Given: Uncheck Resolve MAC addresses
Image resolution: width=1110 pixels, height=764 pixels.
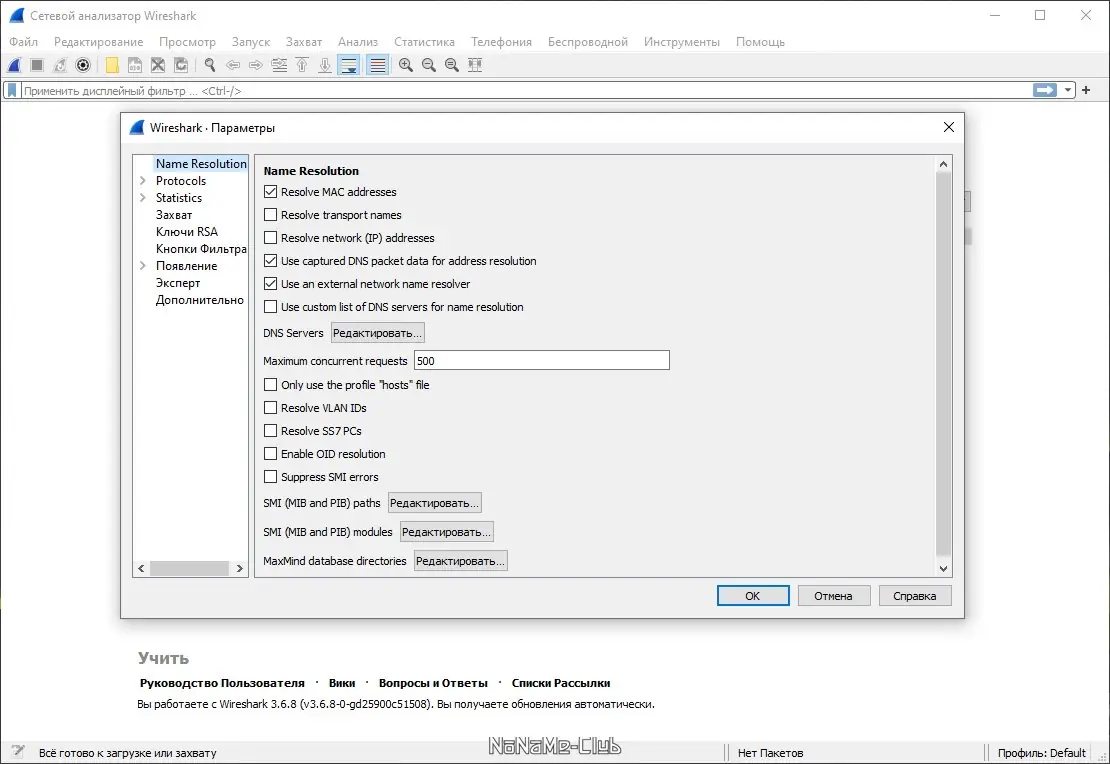Looking at the screenshot, I should tap(270, 192).
